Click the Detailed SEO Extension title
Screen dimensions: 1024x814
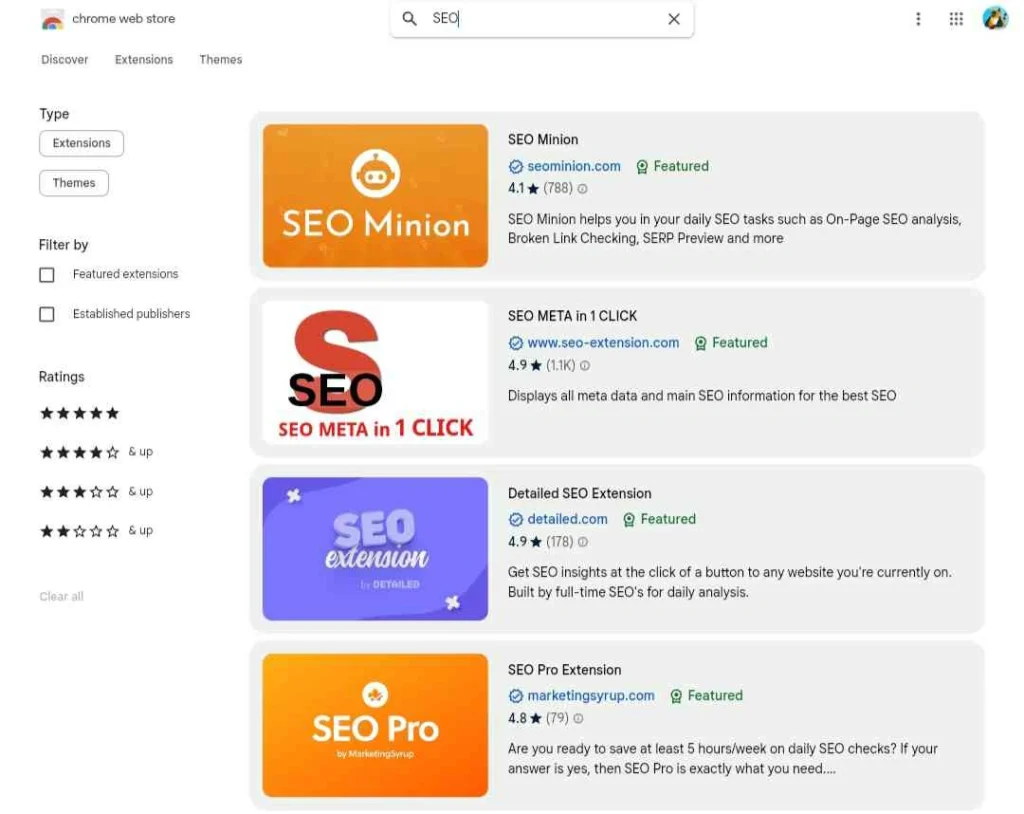point(580,493)
